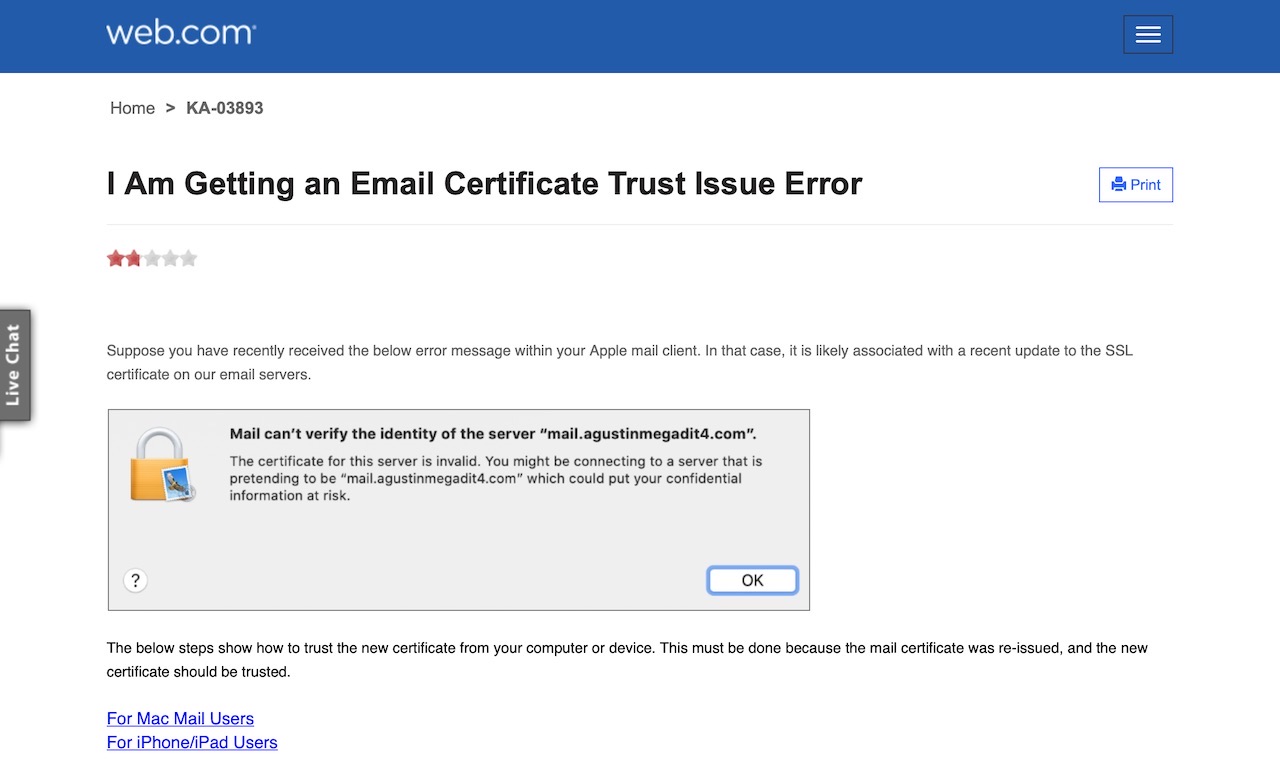Select the KA-03893 breadcrumb item
The height and width of the screenshot is (763, 1280).
point(224,108)
